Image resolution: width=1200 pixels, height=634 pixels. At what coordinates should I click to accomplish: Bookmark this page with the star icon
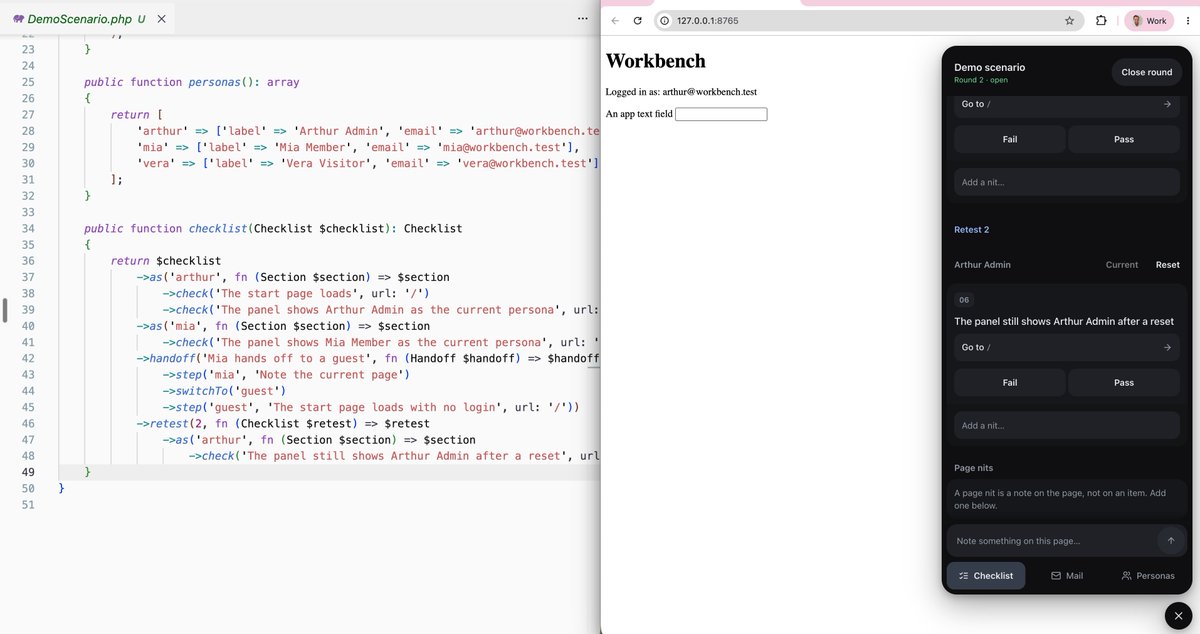click(x=1069, y=20)
